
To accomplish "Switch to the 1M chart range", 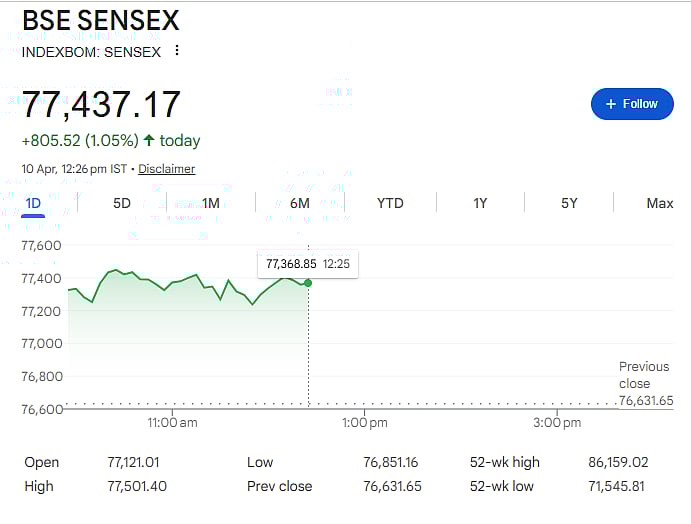I will tap(211, 204).
